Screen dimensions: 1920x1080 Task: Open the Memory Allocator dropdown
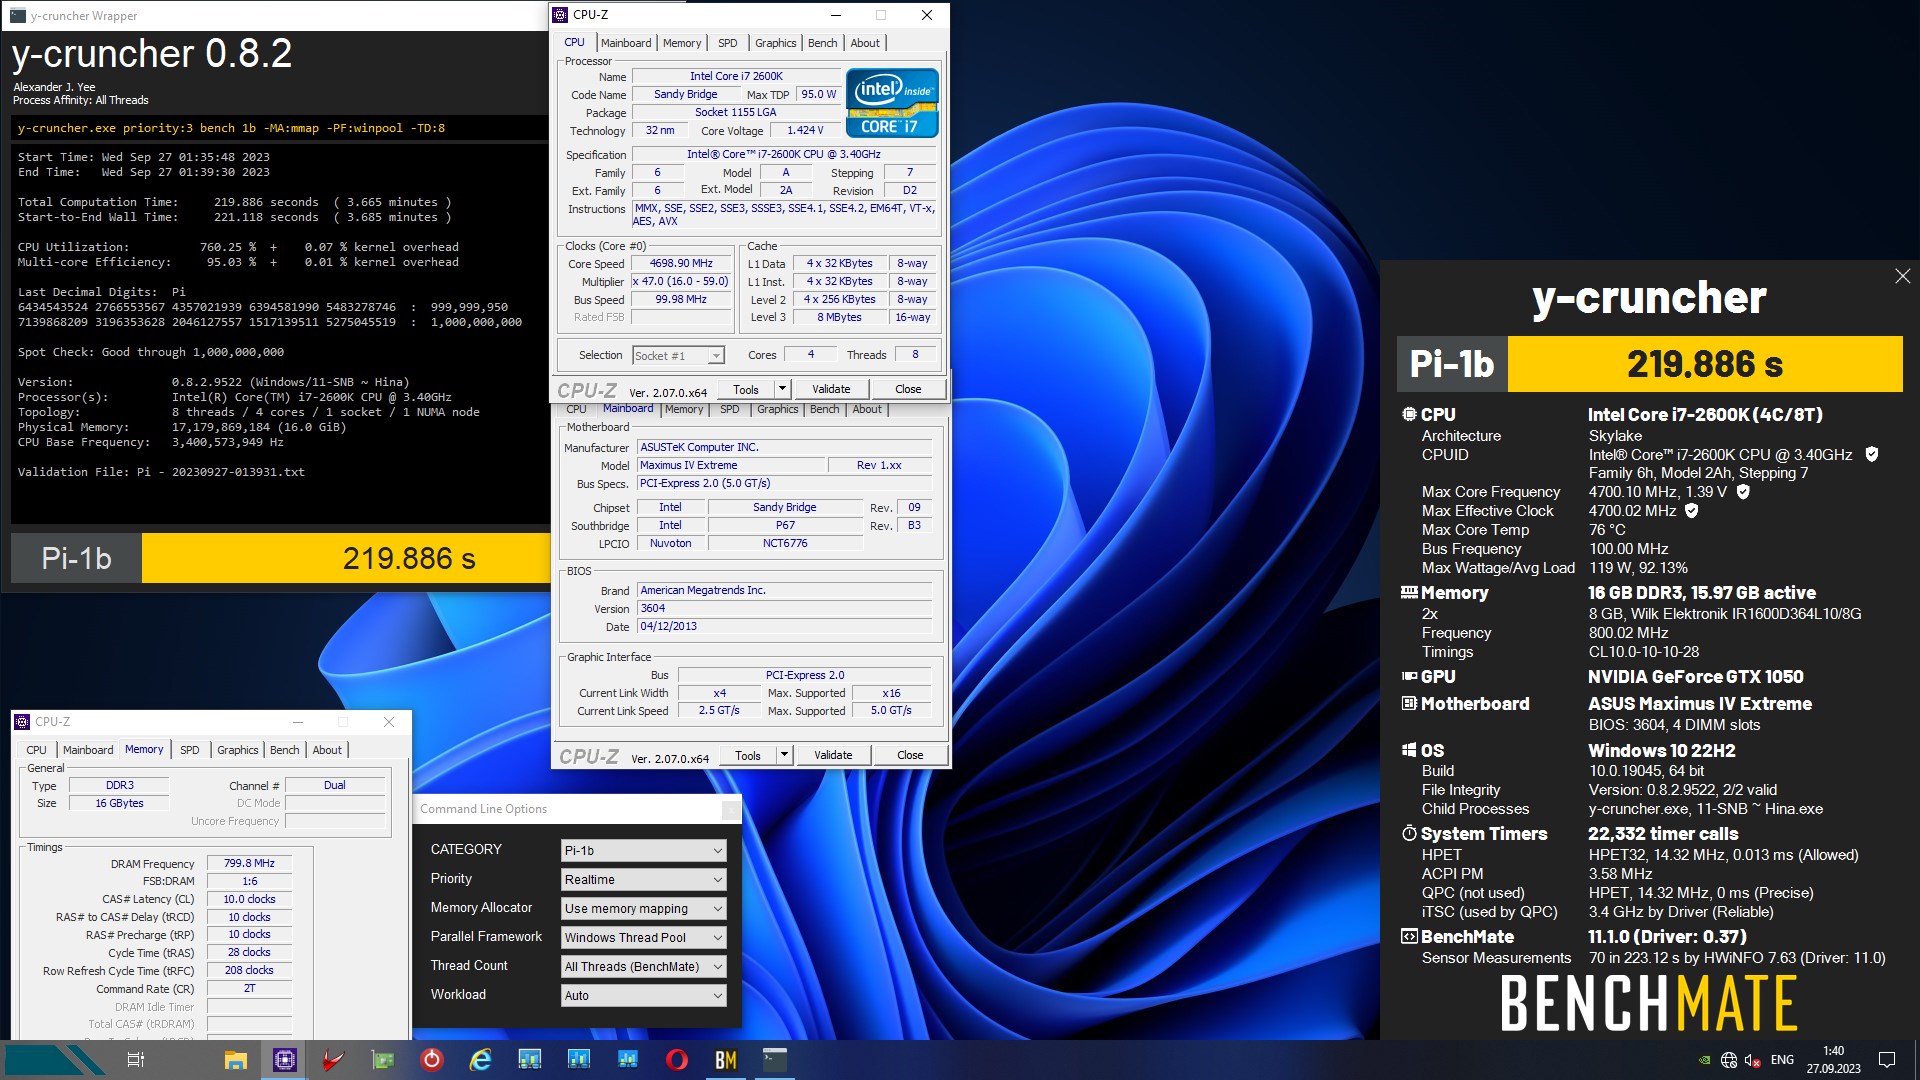point(644,908)
